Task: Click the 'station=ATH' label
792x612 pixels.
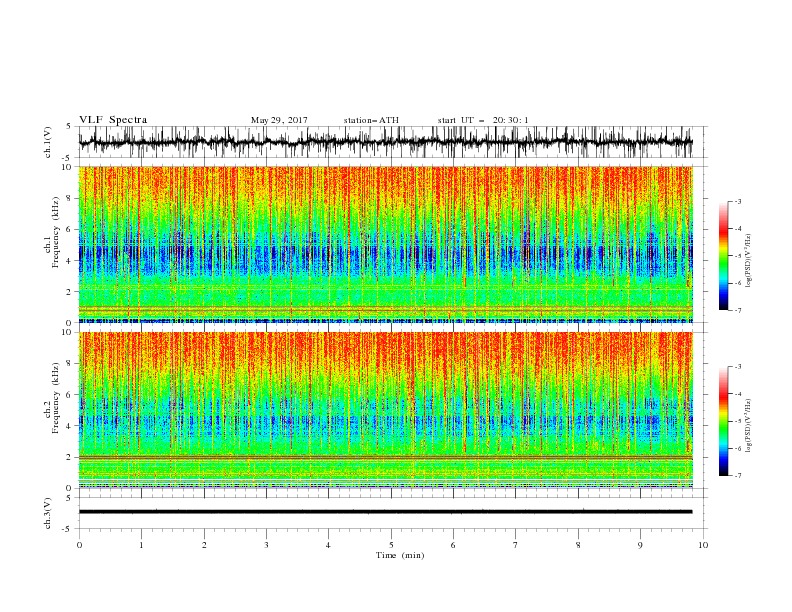Action: coord(371,120)
